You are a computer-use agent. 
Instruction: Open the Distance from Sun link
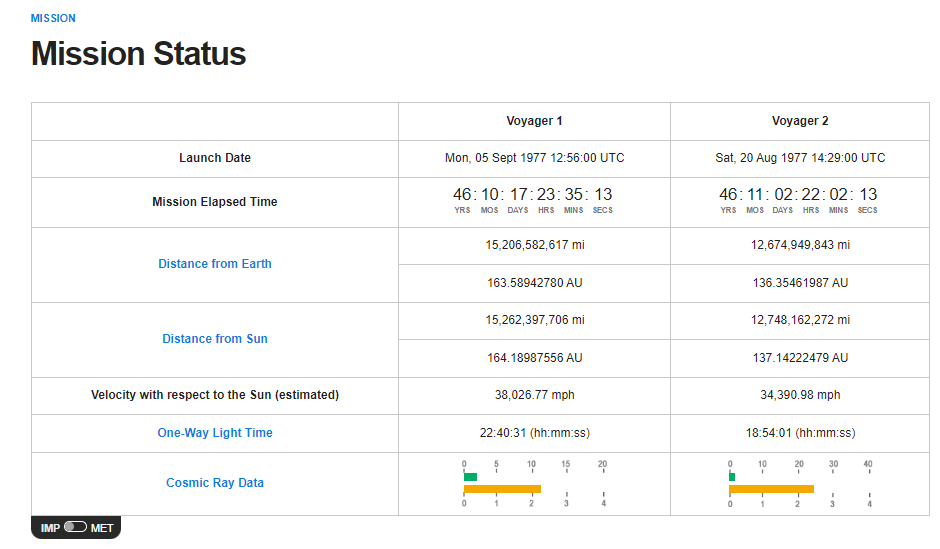coord(215,339)
